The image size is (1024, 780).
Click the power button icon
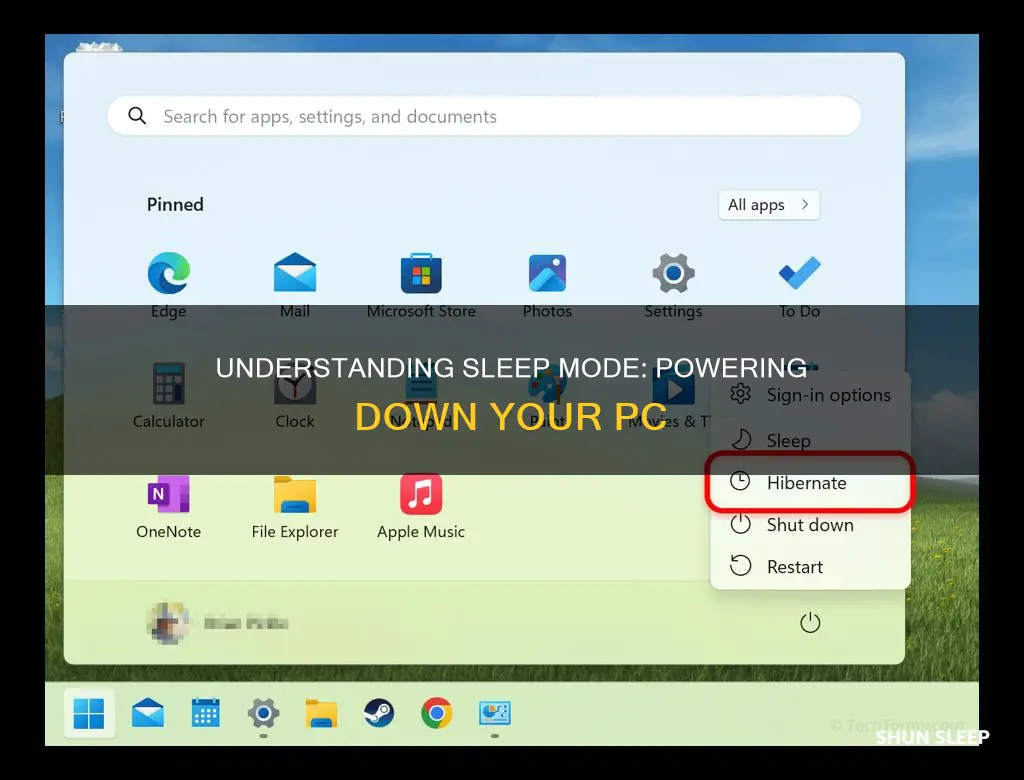click(810, 623)
